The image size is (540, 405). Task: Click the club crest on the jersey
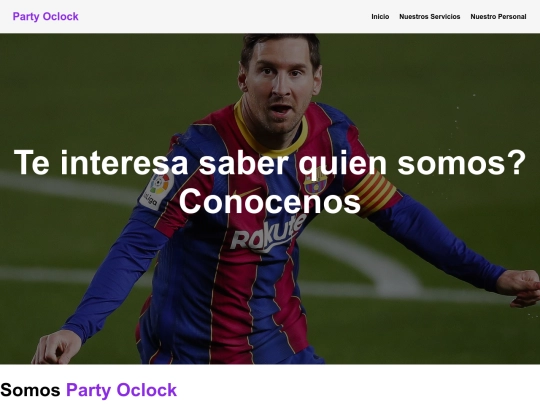[315, 180]
